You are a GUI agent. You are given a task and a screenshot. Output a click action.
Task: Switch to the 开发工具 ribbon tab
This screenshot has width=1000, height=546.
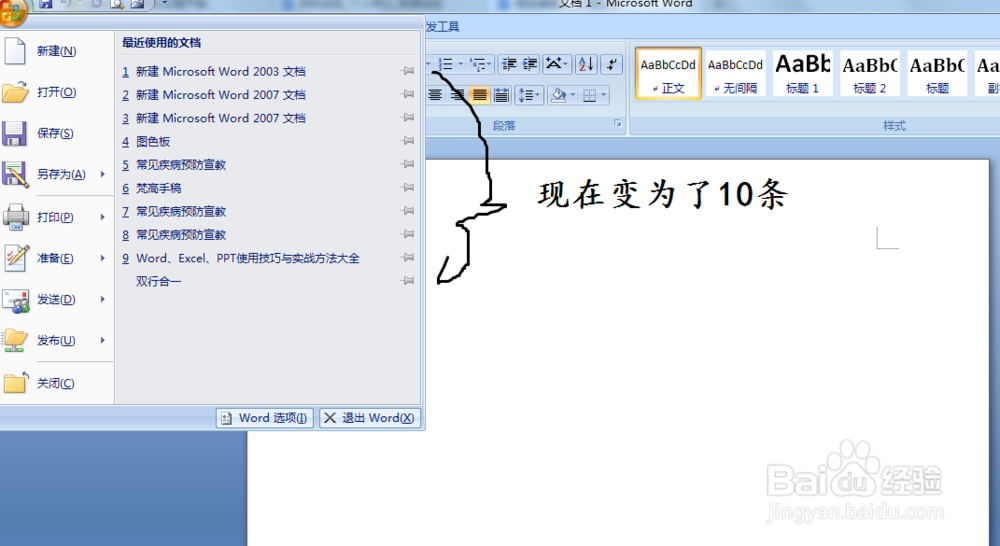[443, 27]
